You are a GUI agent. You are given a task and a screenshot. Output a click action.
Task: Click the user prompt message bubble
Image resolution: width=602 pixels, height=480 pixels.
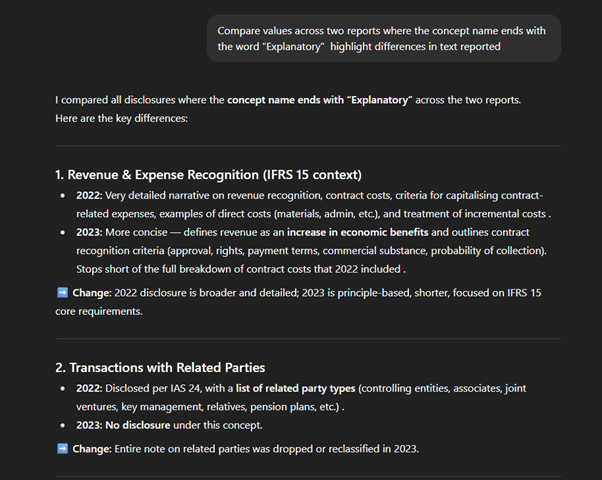coord(383,39)
